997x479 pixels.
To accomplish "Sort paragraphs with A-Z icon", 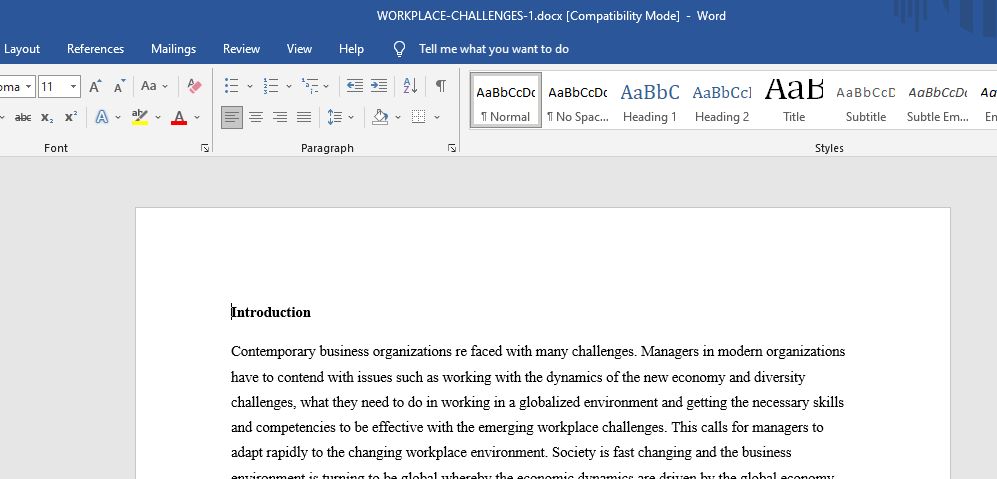I will pos(410,86).
